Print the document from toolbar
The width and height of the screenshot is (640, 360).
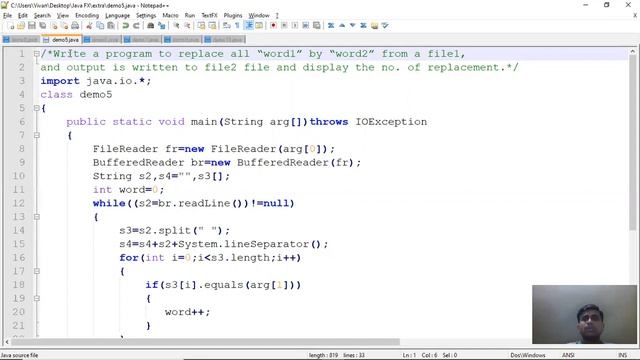(x=75, y=26)
